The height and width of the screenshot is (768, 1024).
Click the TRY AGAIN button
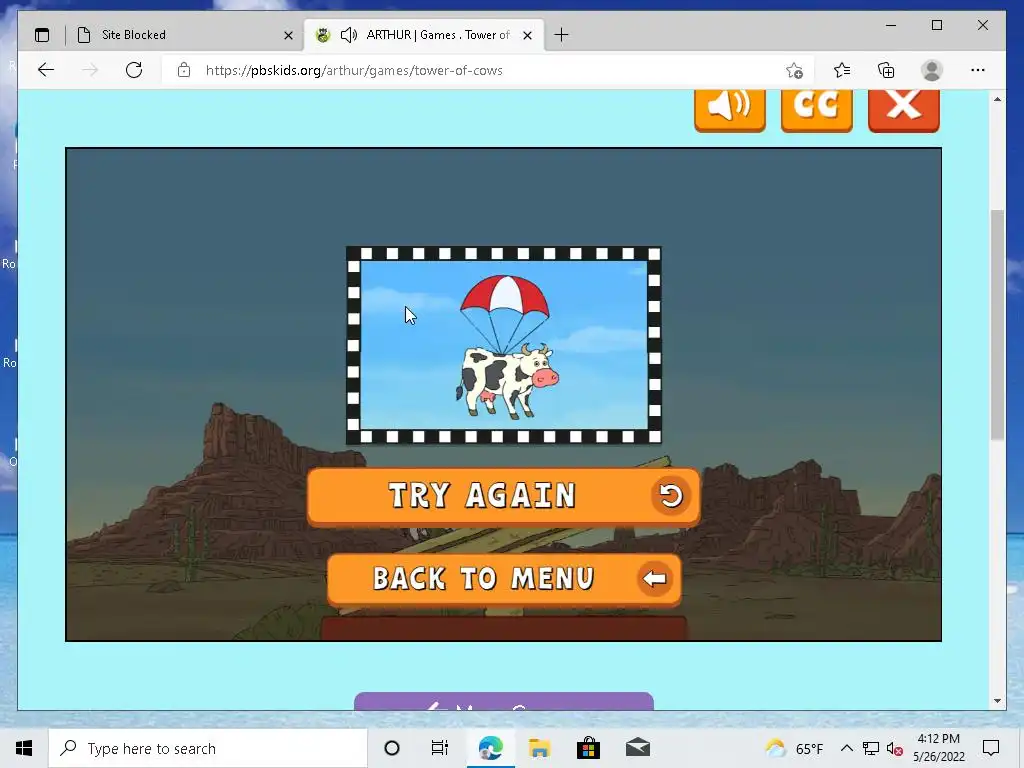[x=503, y=496]
